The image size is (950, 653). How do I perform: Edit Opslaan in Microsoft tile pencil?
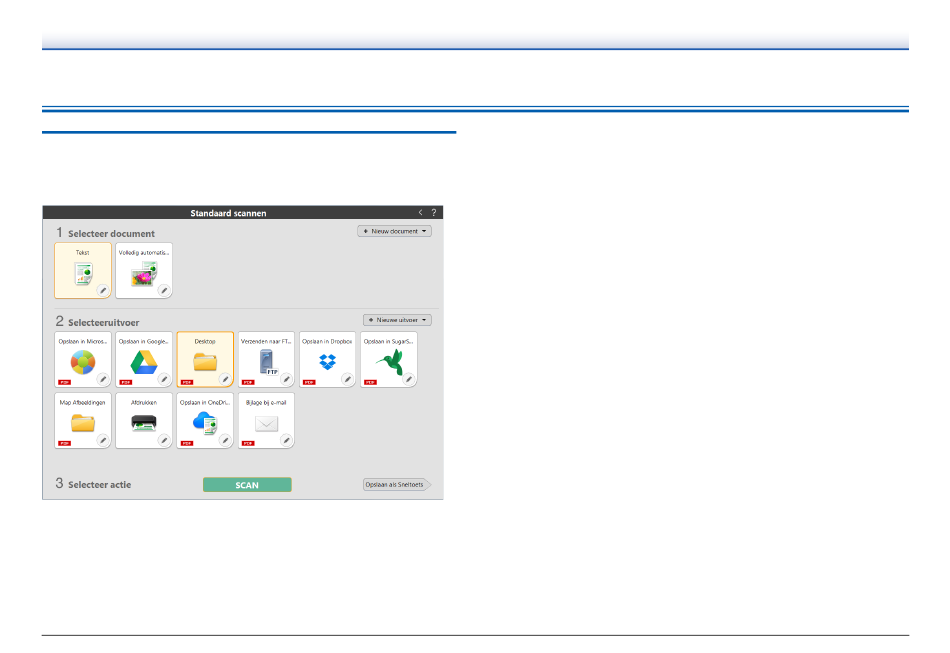[x=103, y=379]
